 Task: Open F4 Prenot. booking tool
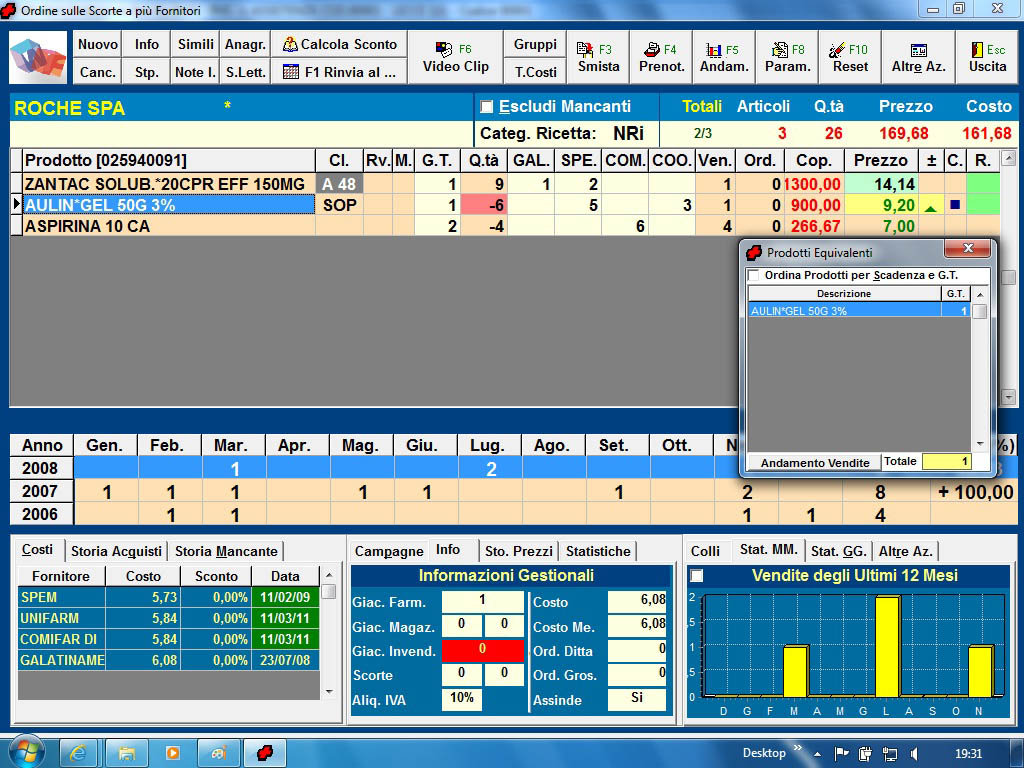click(662, 58)
